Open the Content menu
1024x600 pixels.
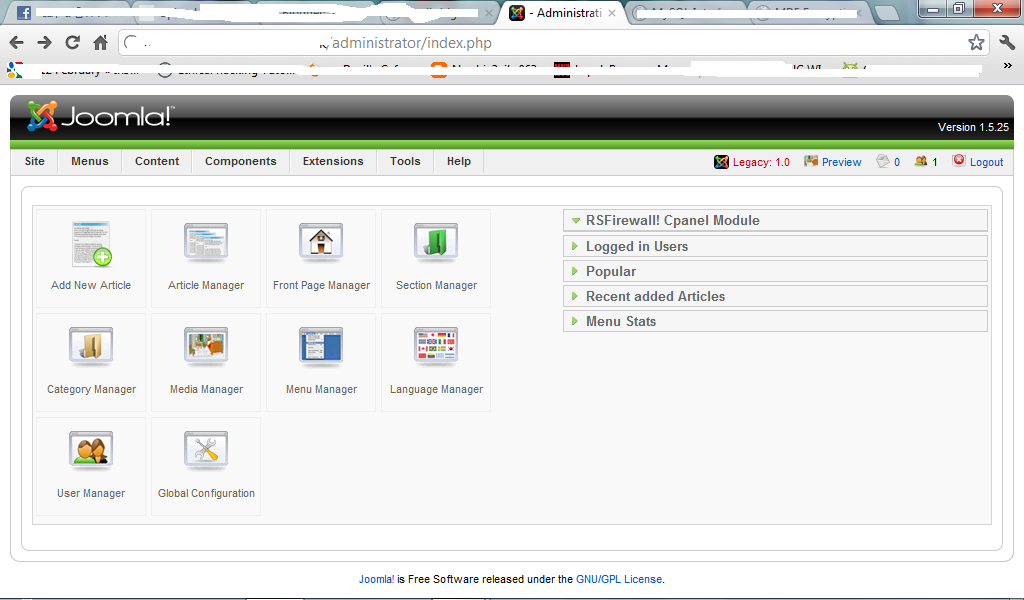(x=157, y=161)
